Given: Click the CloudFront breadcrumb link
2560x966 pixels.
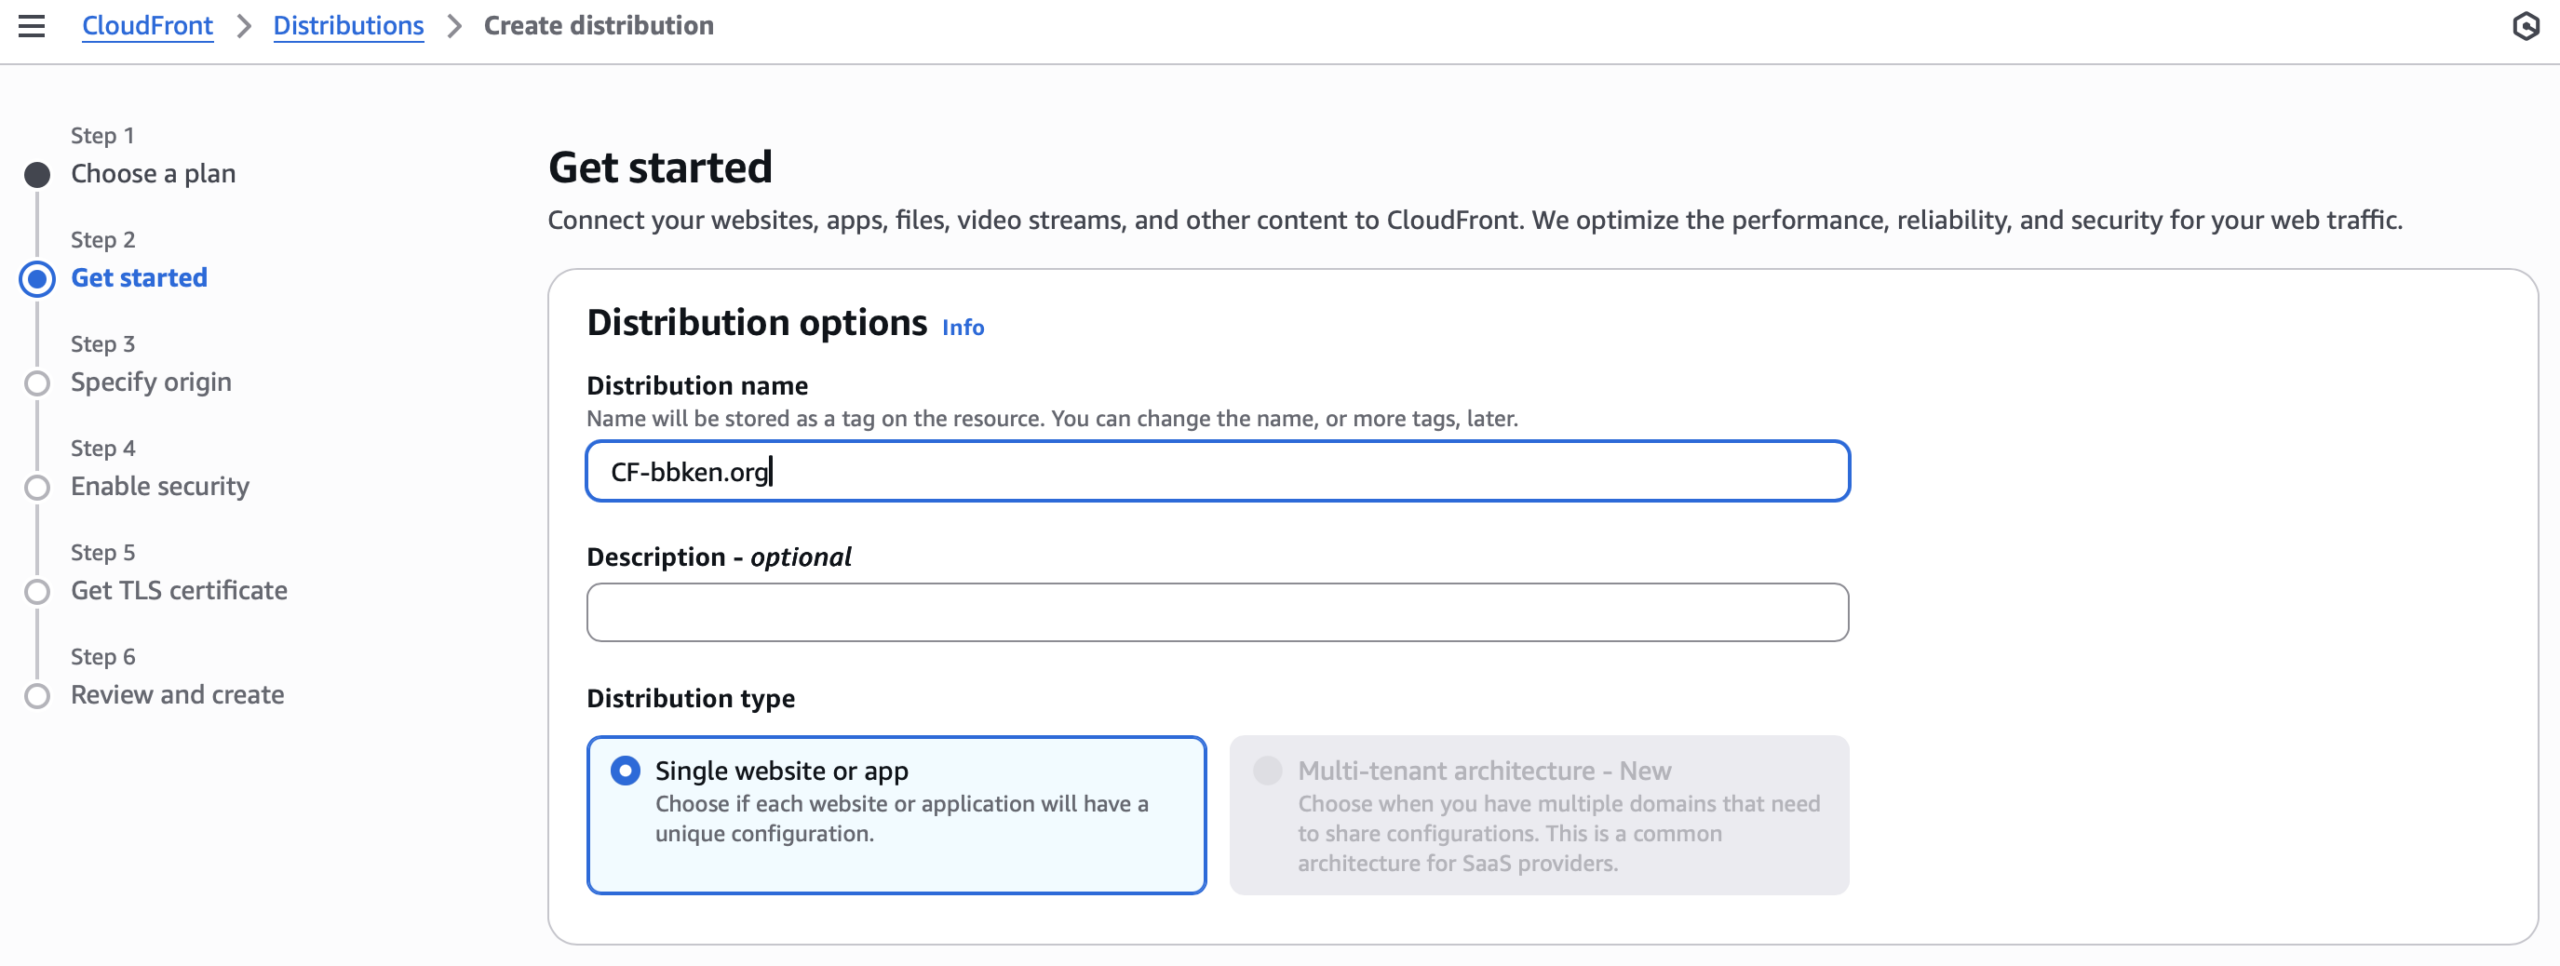Looking at the screenshot, I should 147,26.
